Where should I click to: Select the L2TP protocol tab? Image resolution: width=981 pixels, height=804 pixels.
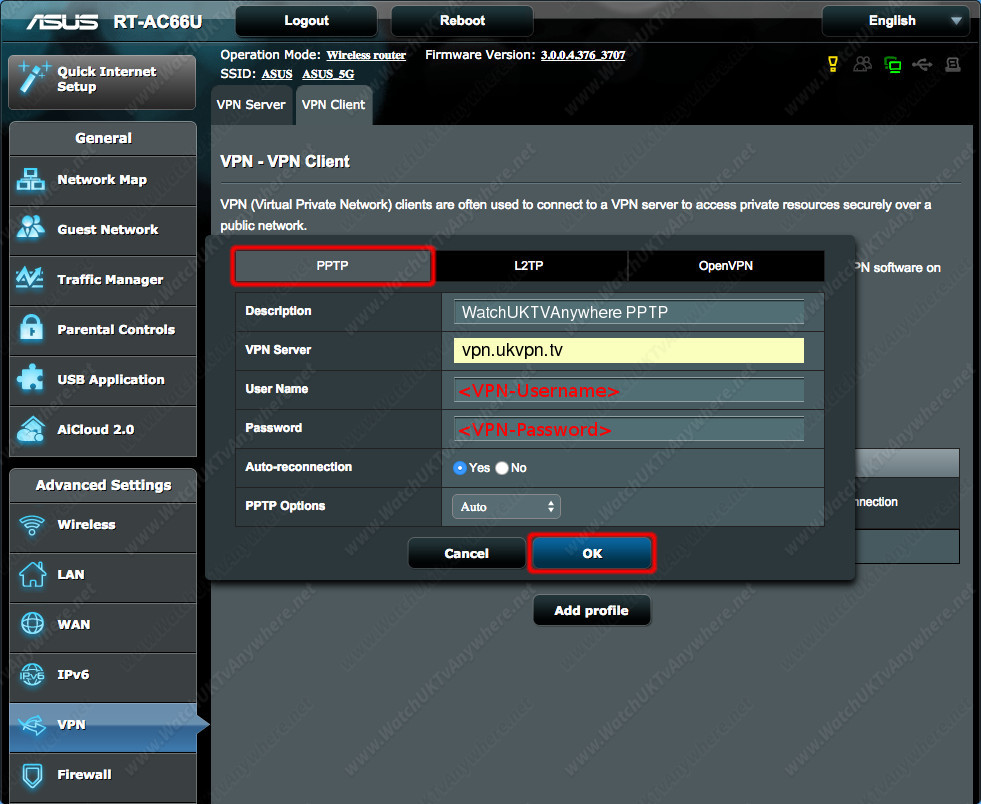click(x=529, y=266)
